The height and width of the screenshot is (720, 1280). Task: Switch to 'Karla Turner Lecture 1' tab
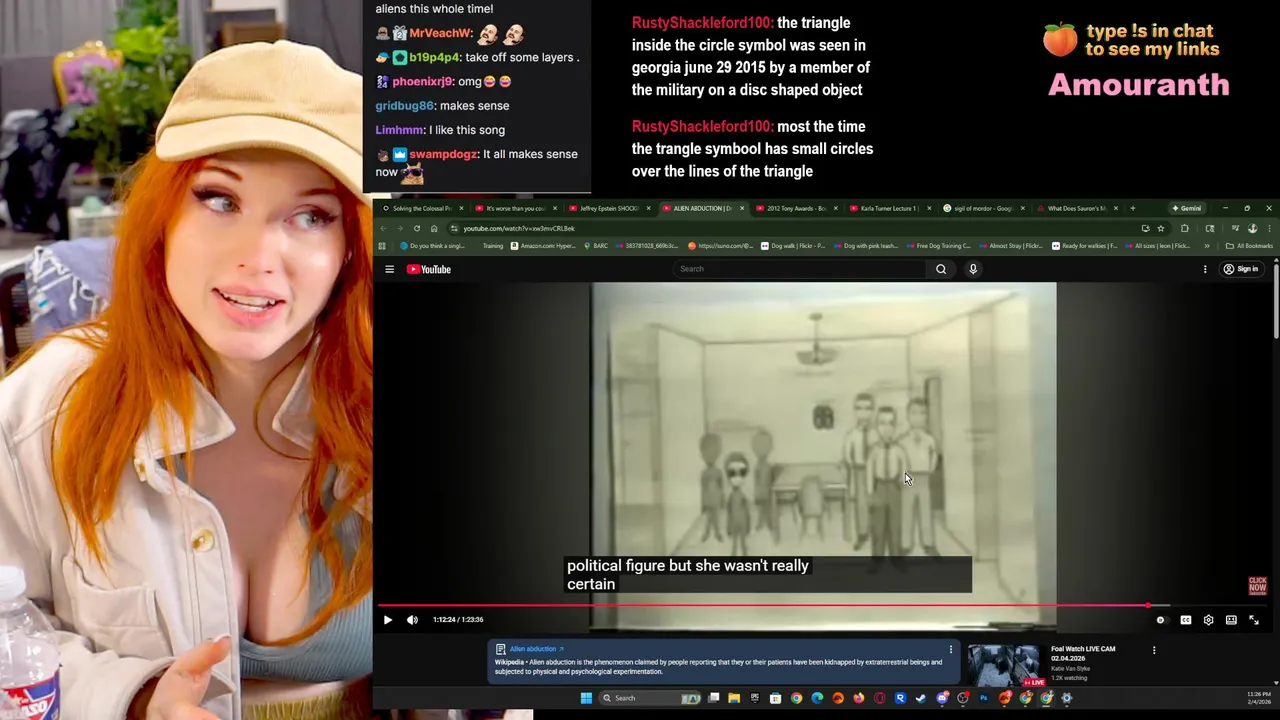(x=888, y=208)
